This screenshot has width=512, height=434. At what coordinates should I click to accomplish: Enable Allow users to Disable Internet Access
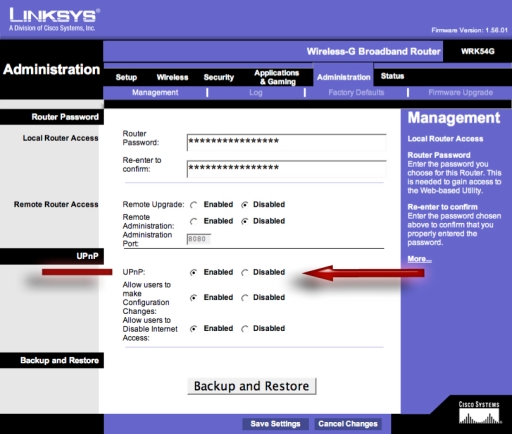(194, 329)
